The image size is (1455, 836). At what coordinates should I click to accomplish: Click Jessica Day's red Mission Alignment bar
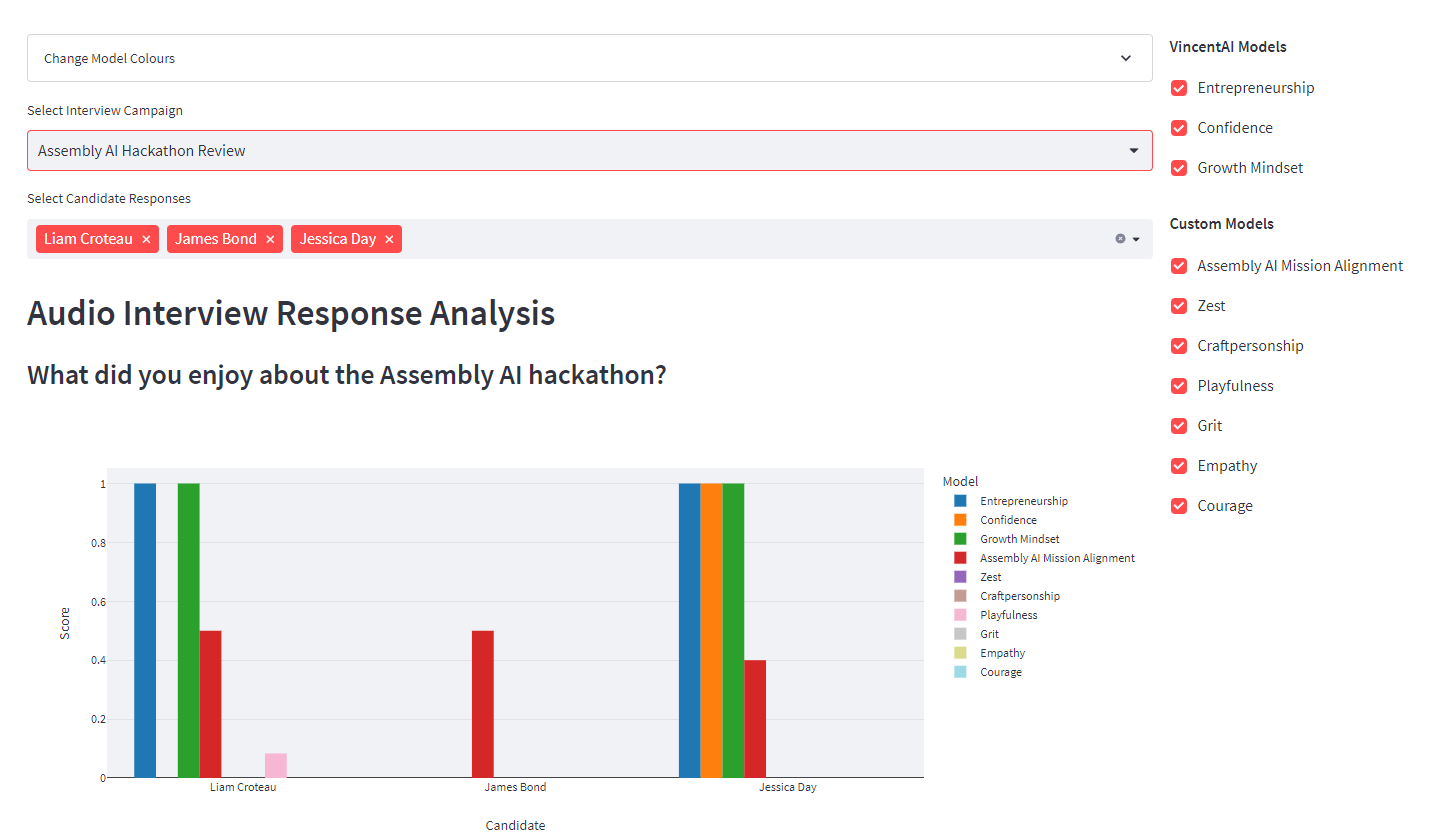click(755, 718)
